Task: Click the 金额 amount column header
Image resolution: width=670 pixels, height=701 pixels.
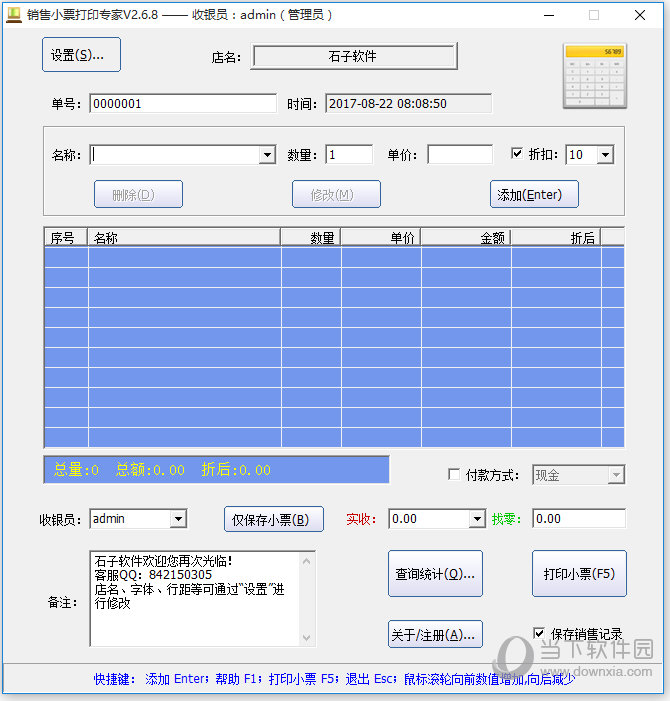Action: [x=466, y=237]
